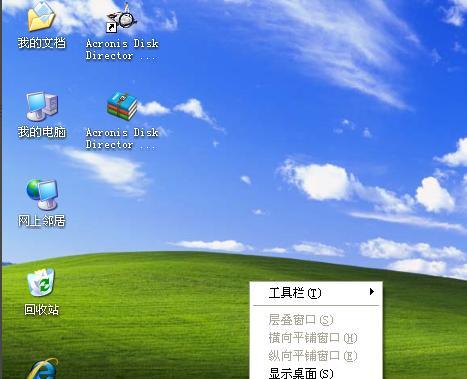Image resolution: width=467 pixels, height=379 pixels.
Task: Click the 我的文档 label text
Action: point(42,43)
